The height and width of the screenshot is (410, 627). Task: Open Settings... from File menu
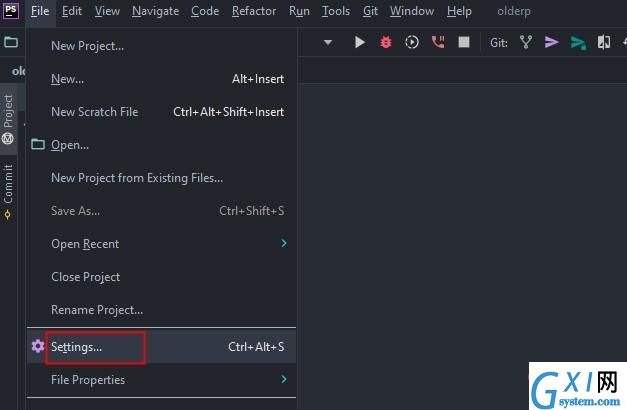point(162,346)
